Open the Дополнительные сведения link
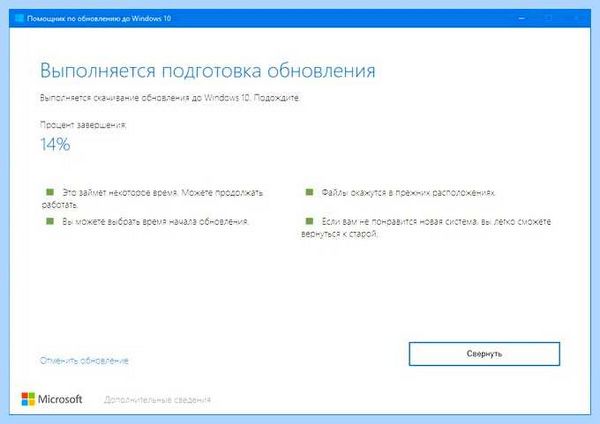This screenshot has width=600, height=424. 157,400
